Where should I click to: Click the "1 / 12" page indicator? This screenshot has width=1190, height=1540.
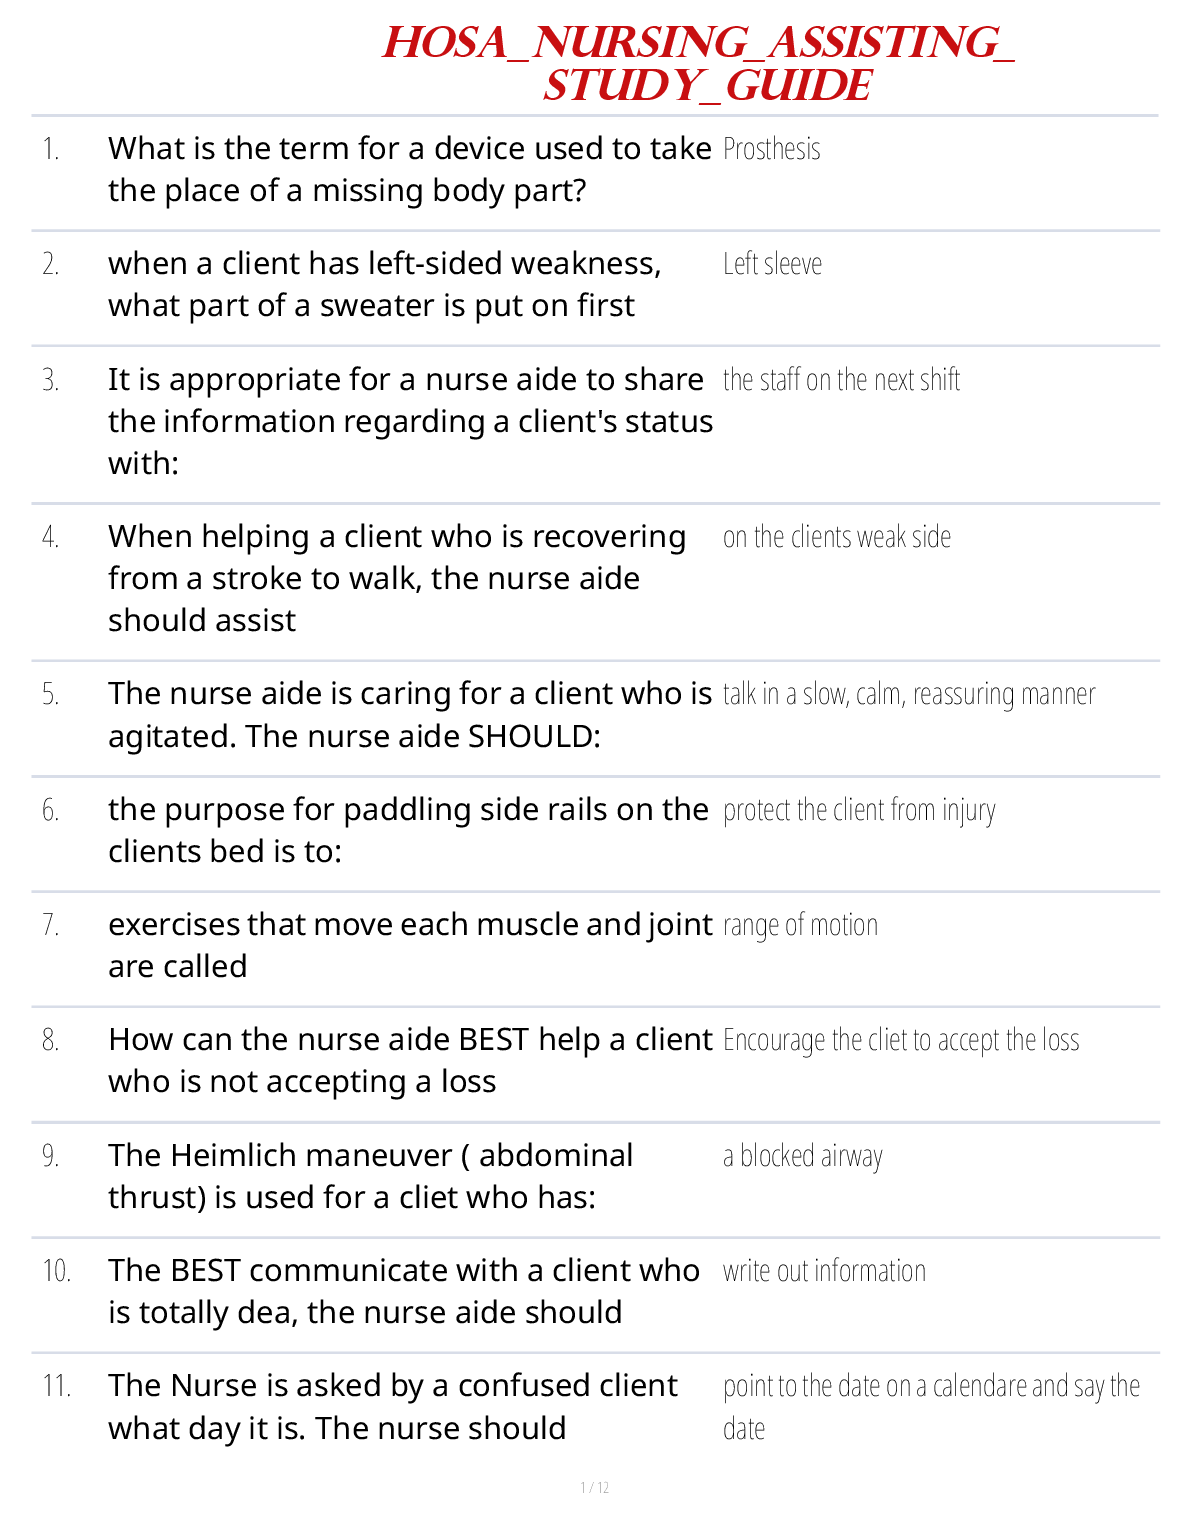click(594, 1488)
